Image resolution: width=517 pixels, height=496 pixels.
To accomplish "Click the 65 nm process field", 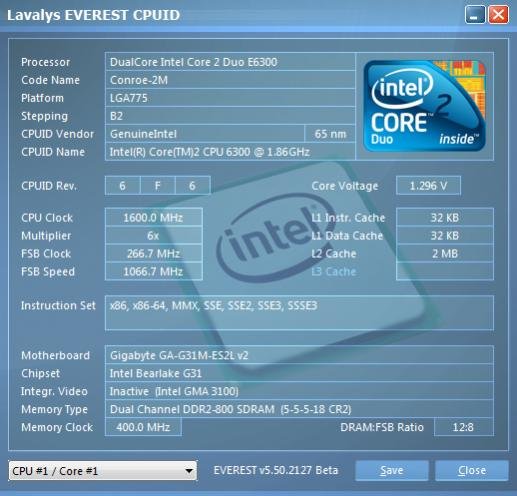I will 330,134.
